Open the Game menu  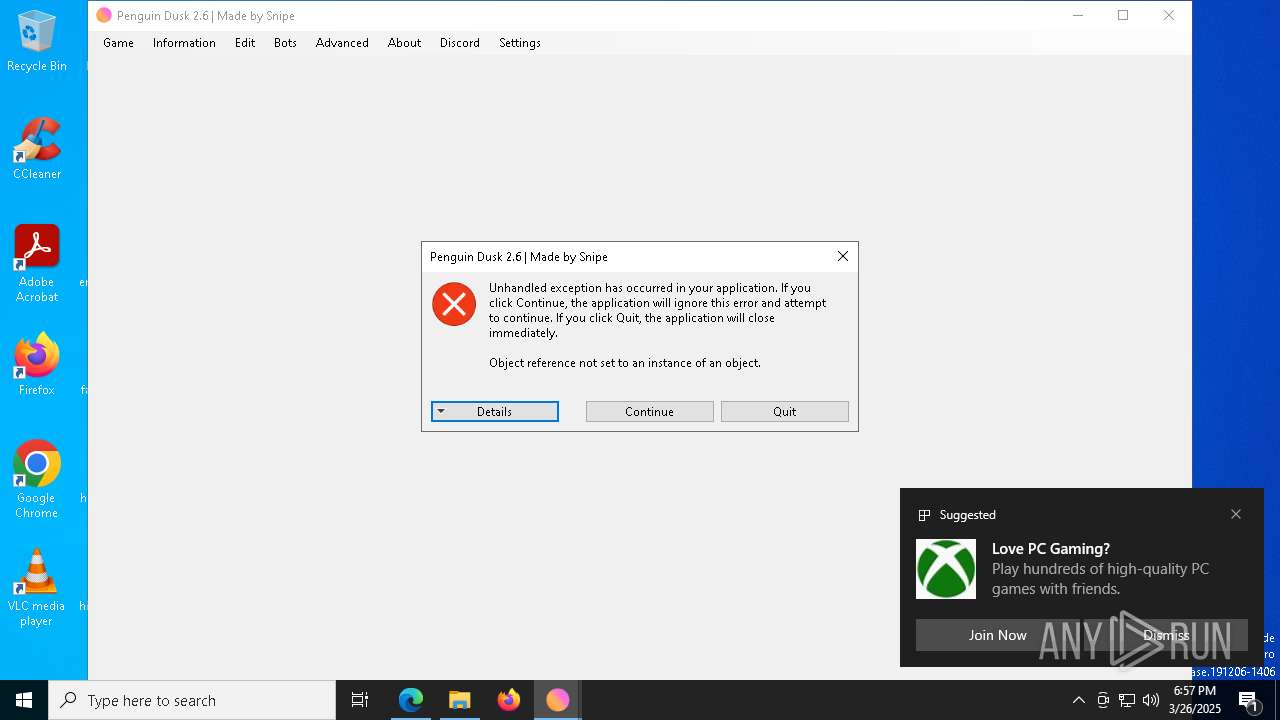pyautogui.click(x=118, y=43)
